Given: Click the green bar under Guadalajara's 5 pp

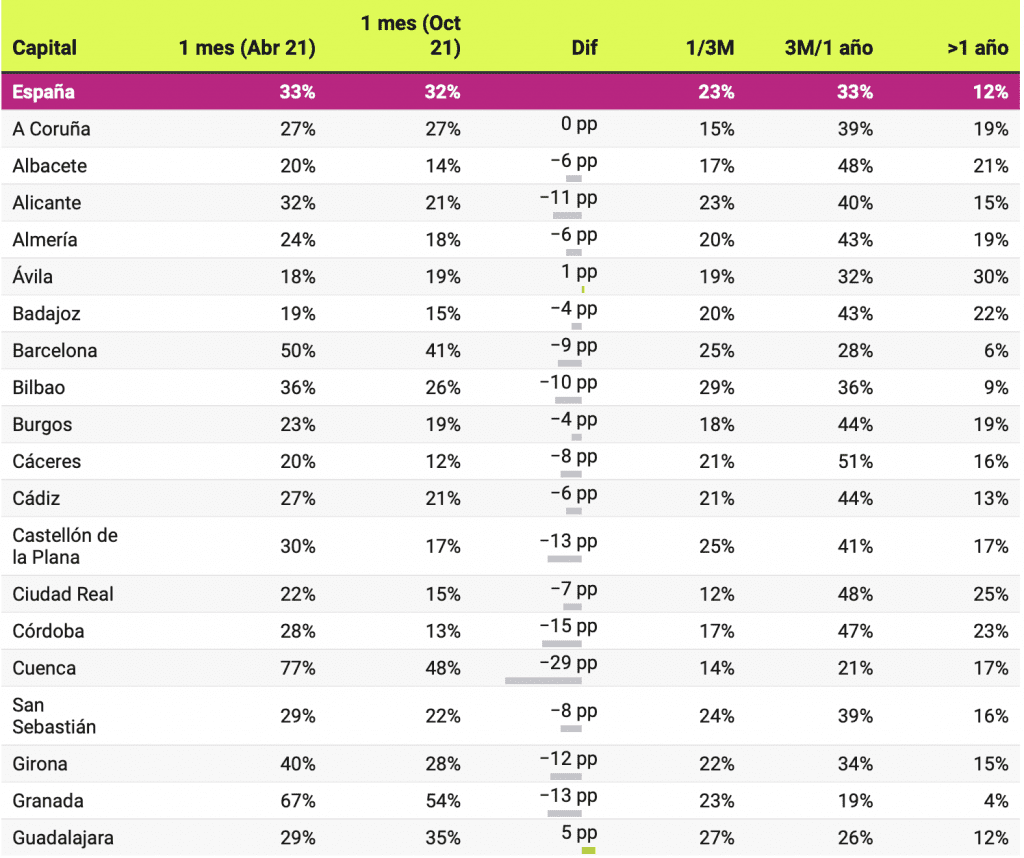Looking at the screenshot, I should 588,851.
